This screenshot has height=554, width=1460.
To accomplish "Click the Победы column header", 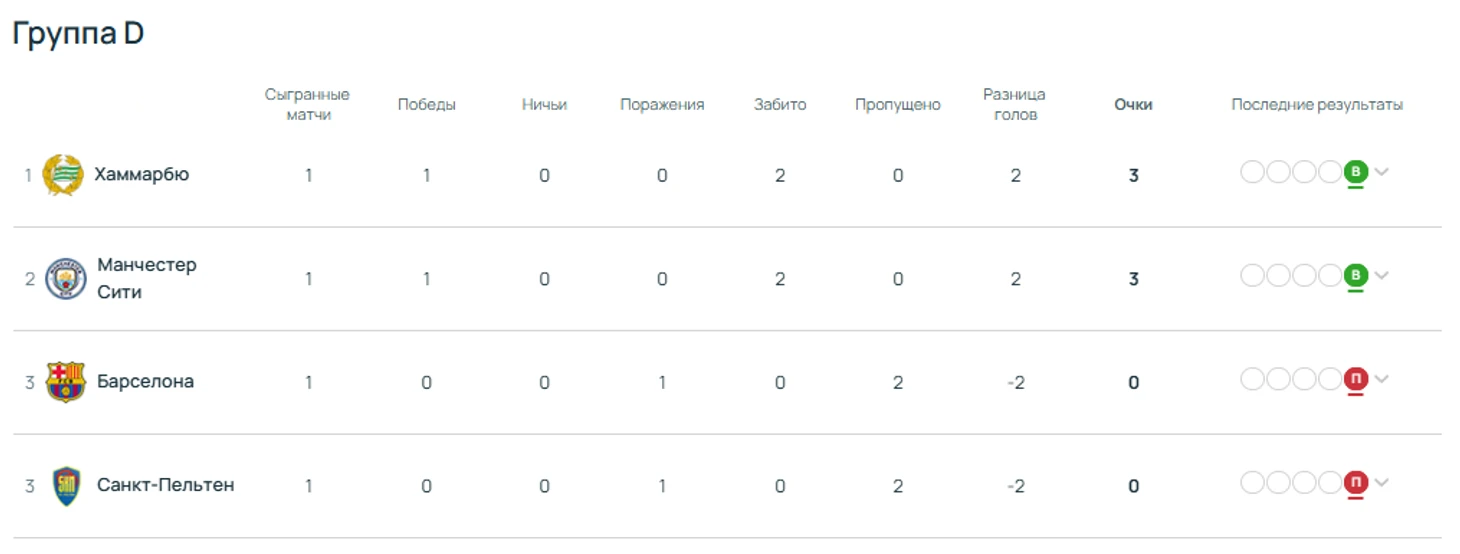I will tap(426, 104).
